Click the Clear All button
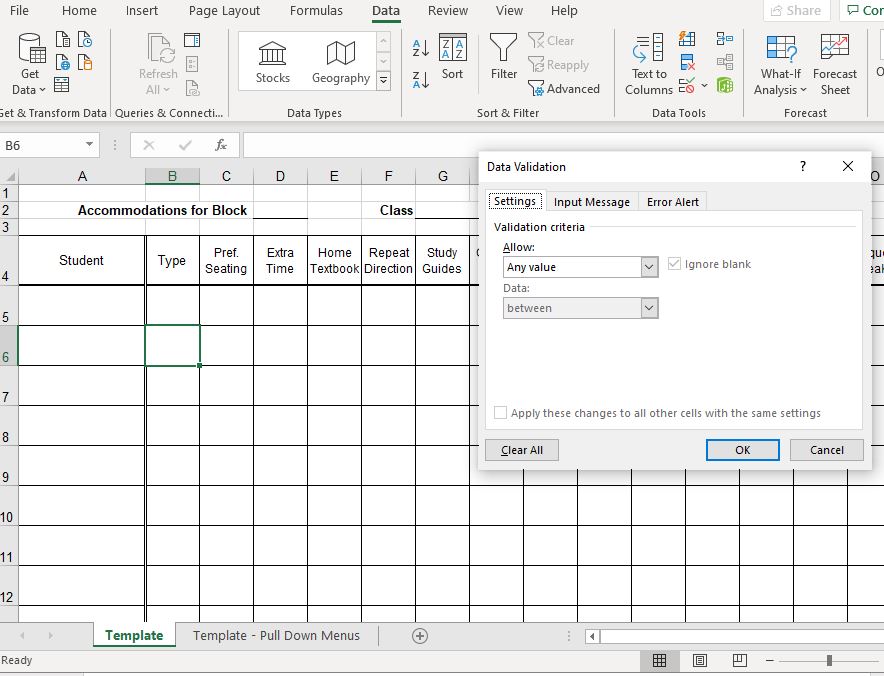This screenshot has height=676, width=884. point(521,450)
